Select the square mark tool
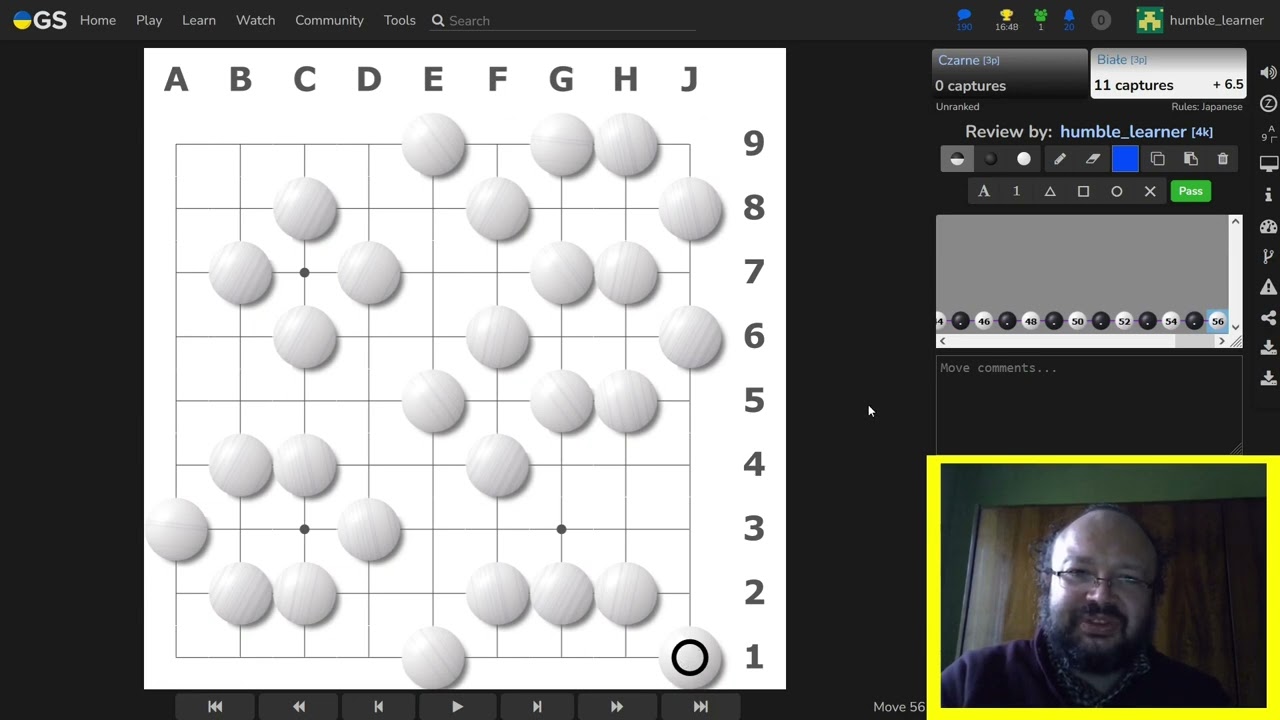1280x720 pixels. click(1083, 191)
